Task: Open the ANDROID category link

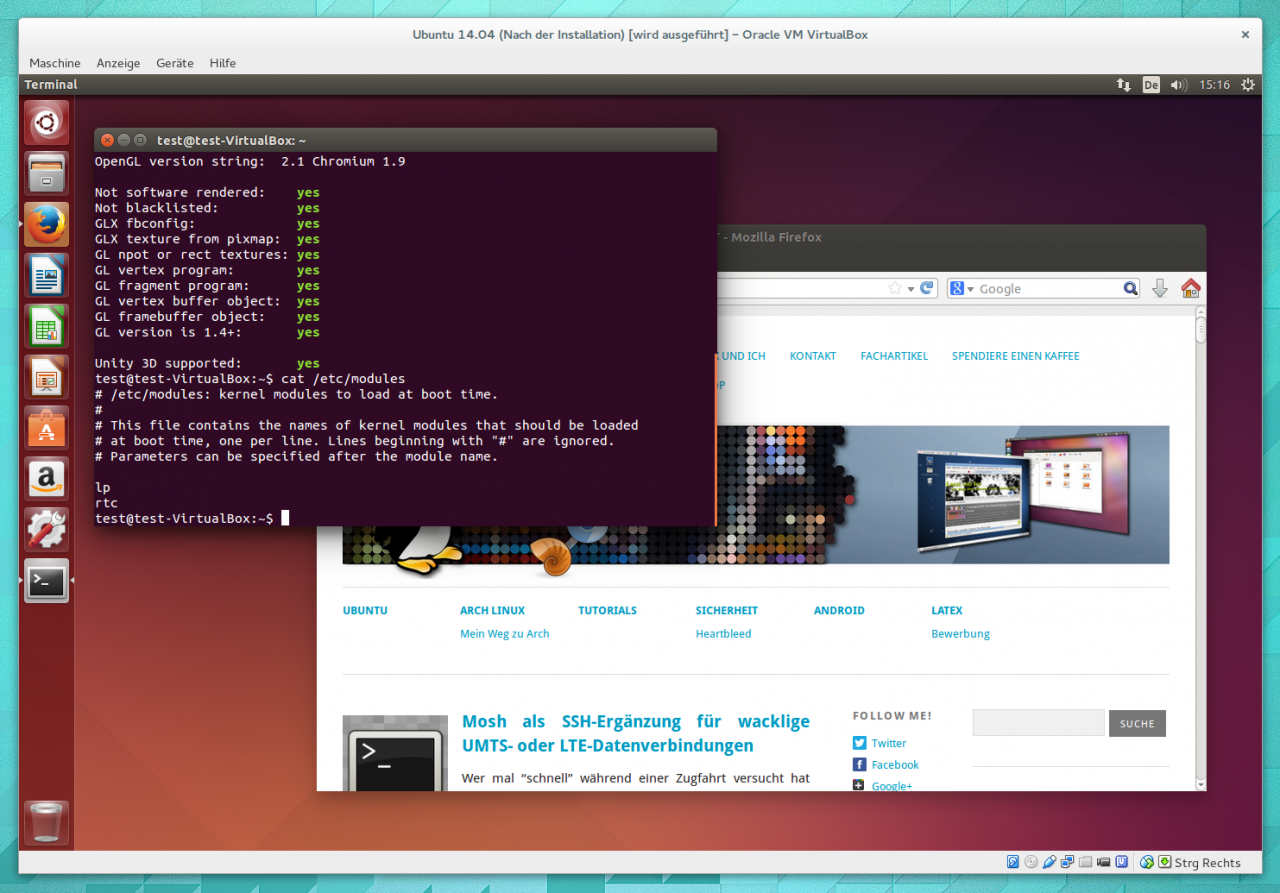Action: point(839,610)
